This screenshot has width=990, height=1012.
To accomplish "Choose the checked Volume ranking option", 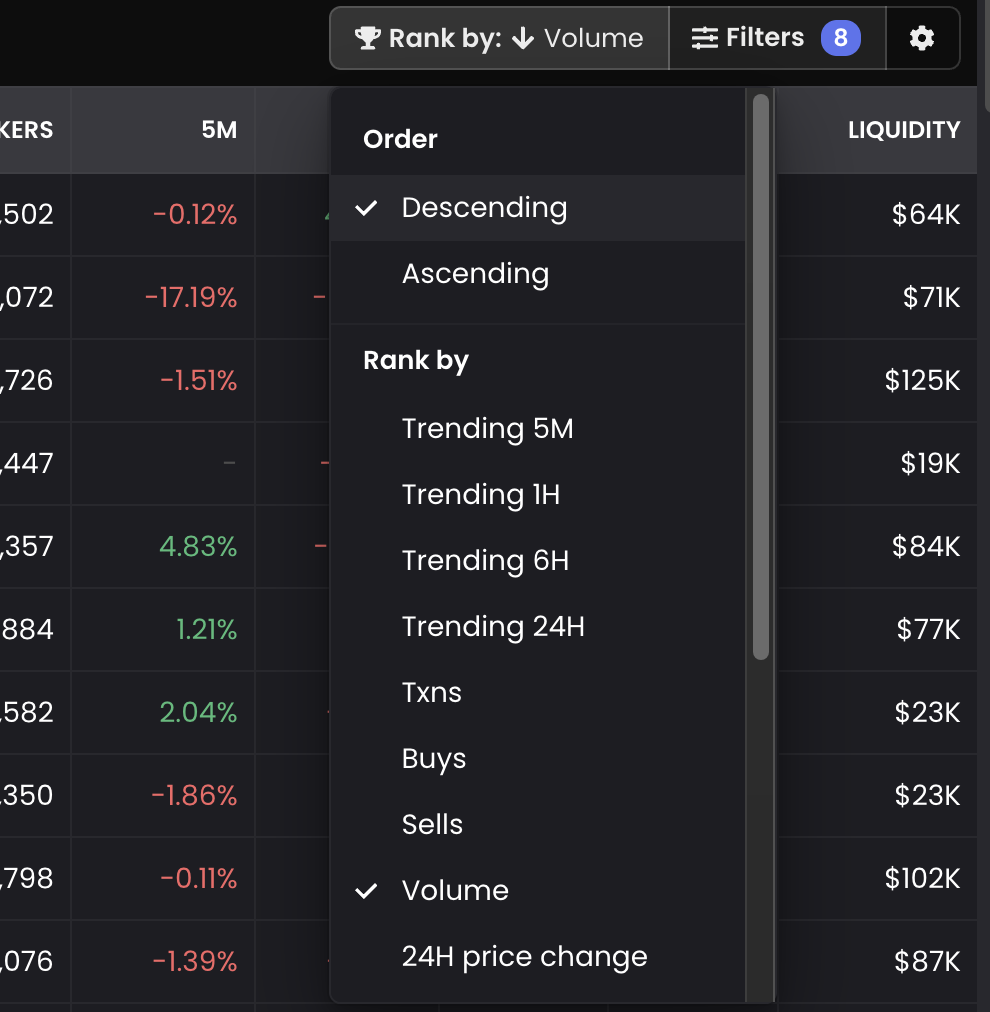I will tap(455, 891).
